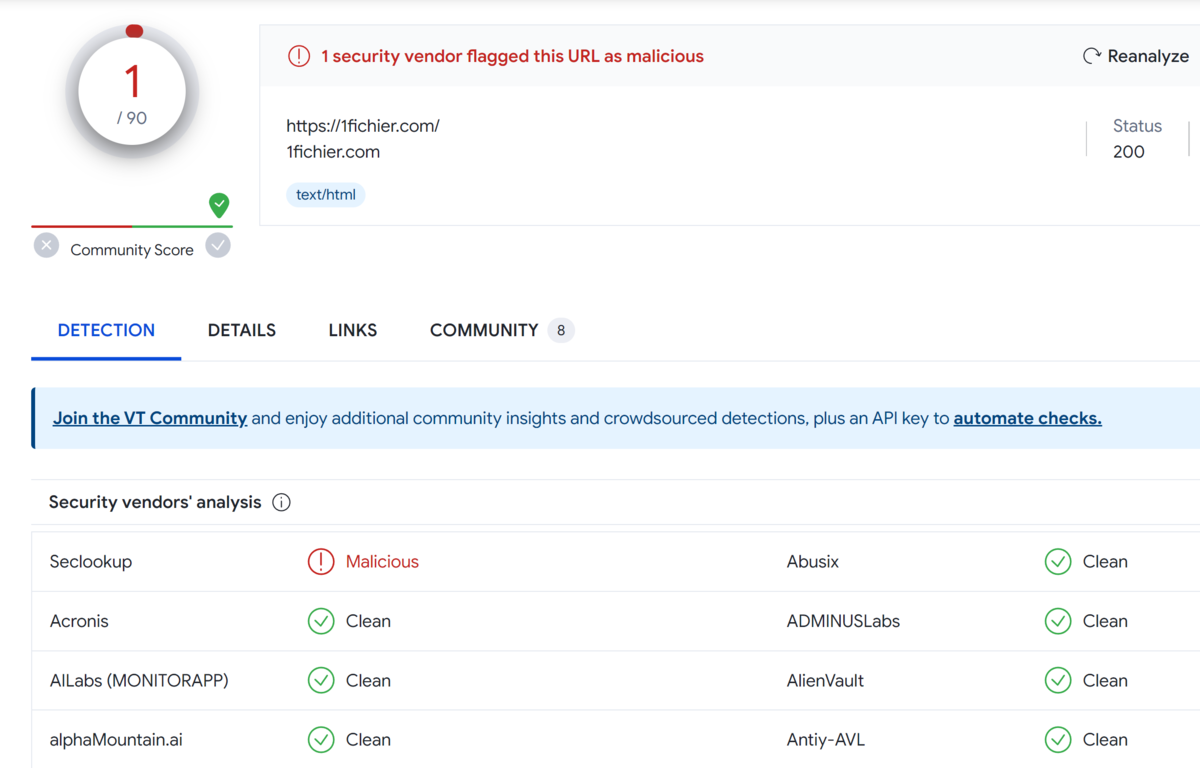Click the red malicious alert icon in header

[x=299, y=56]
